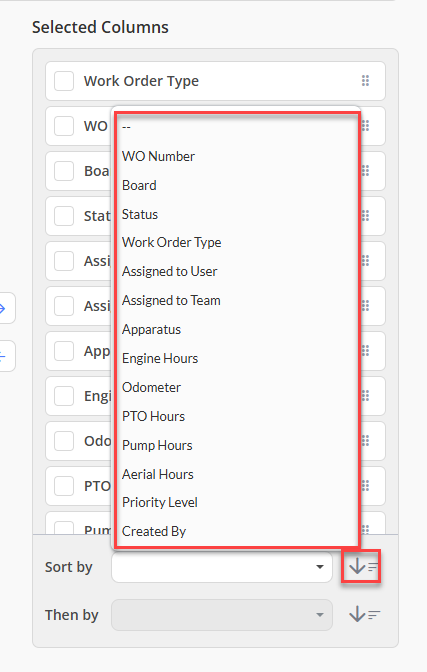Open the Sort by dropdown
The height and width of the screenshot is (672, 427).
click(222, 567)
